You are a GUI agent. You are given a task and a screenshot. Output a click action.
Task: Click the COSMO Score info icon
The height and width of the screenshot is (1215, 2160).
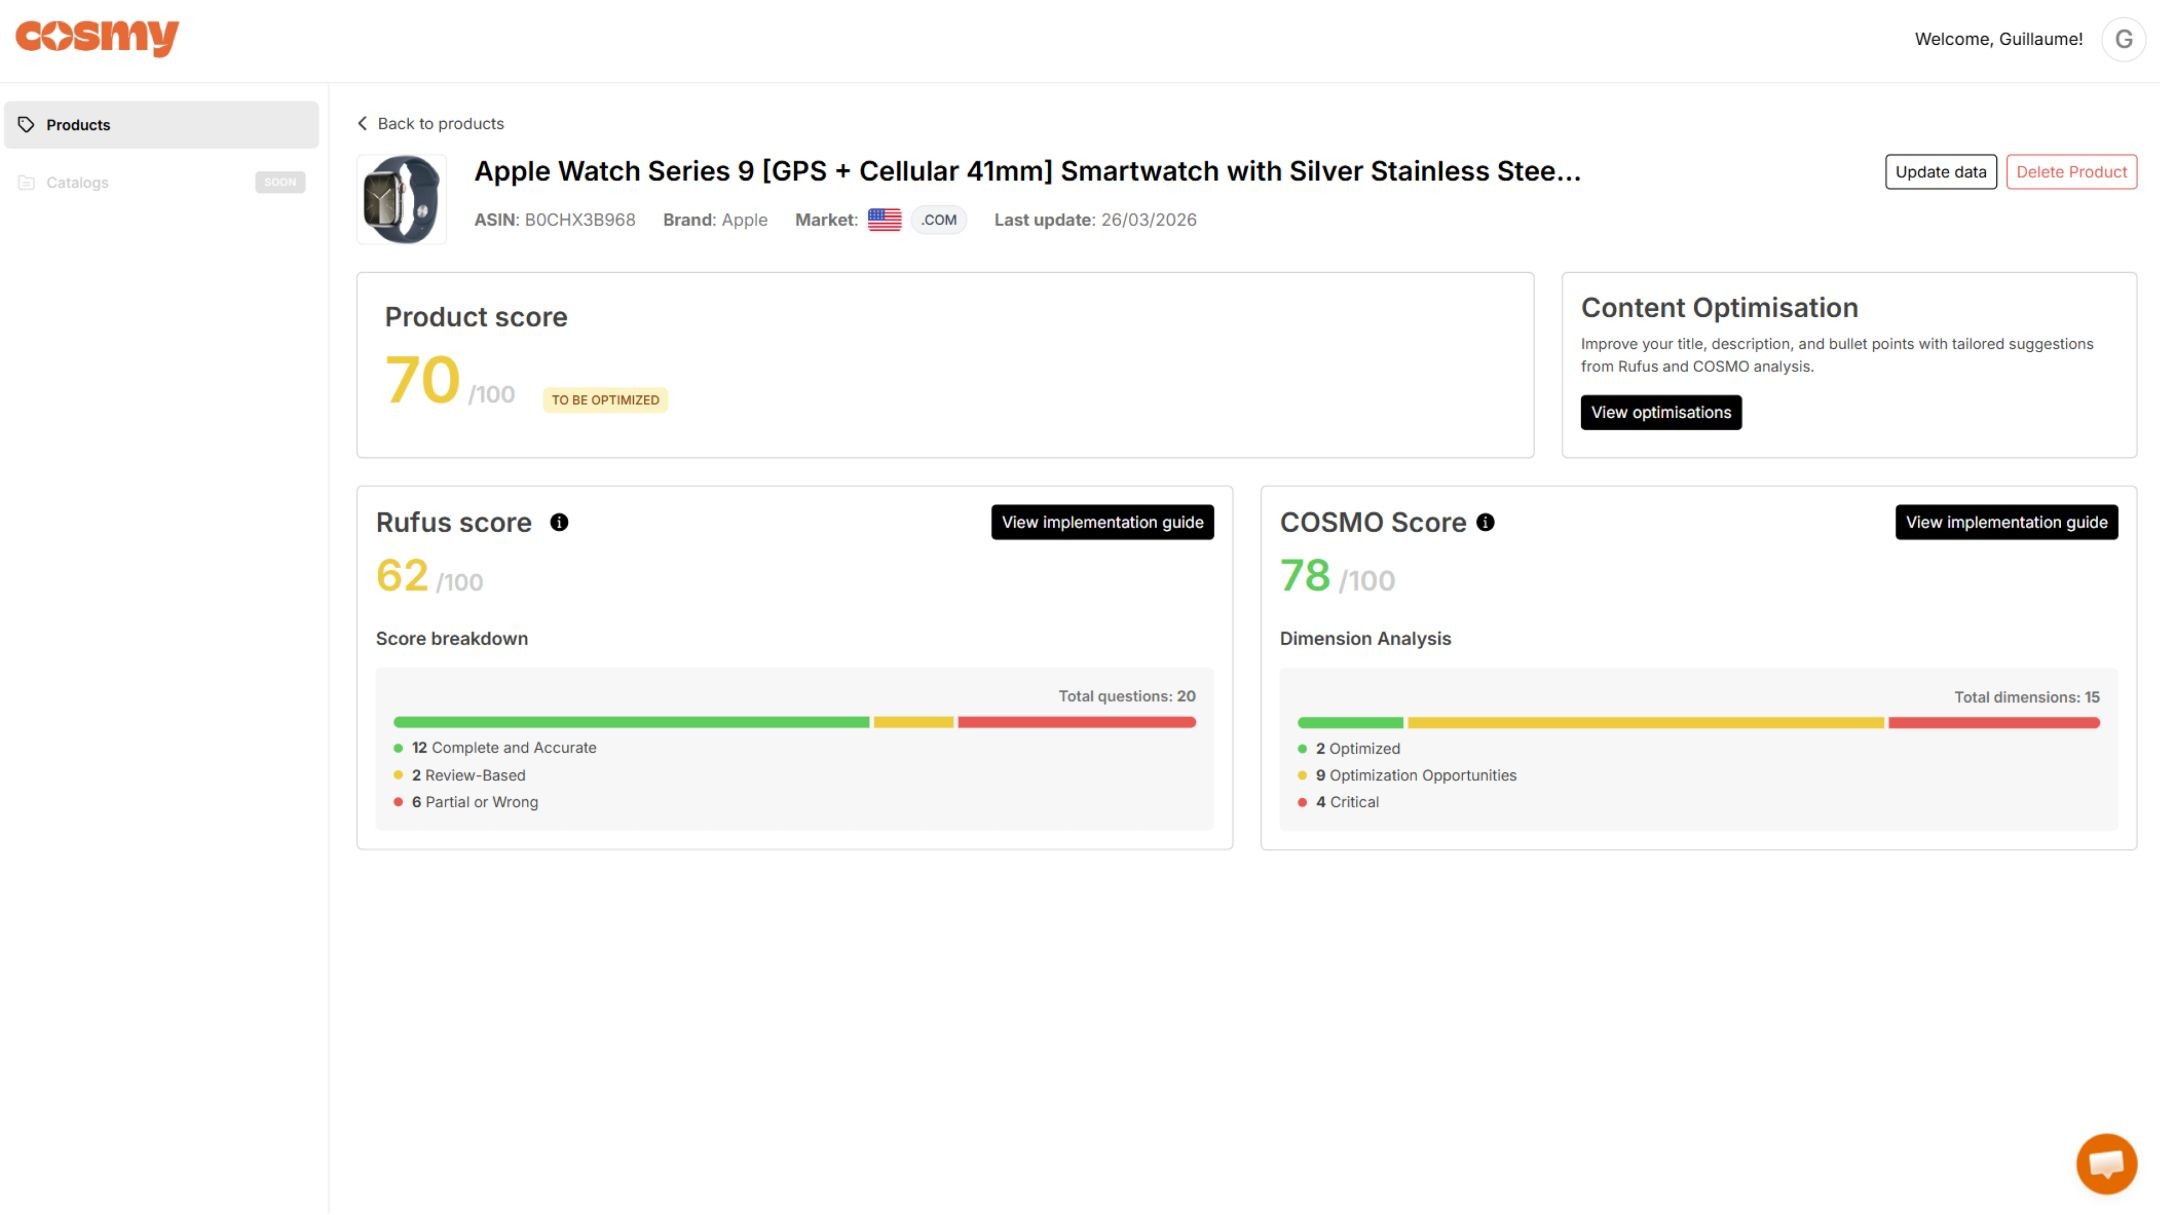pyautogui.click(x=1485, y=522)
